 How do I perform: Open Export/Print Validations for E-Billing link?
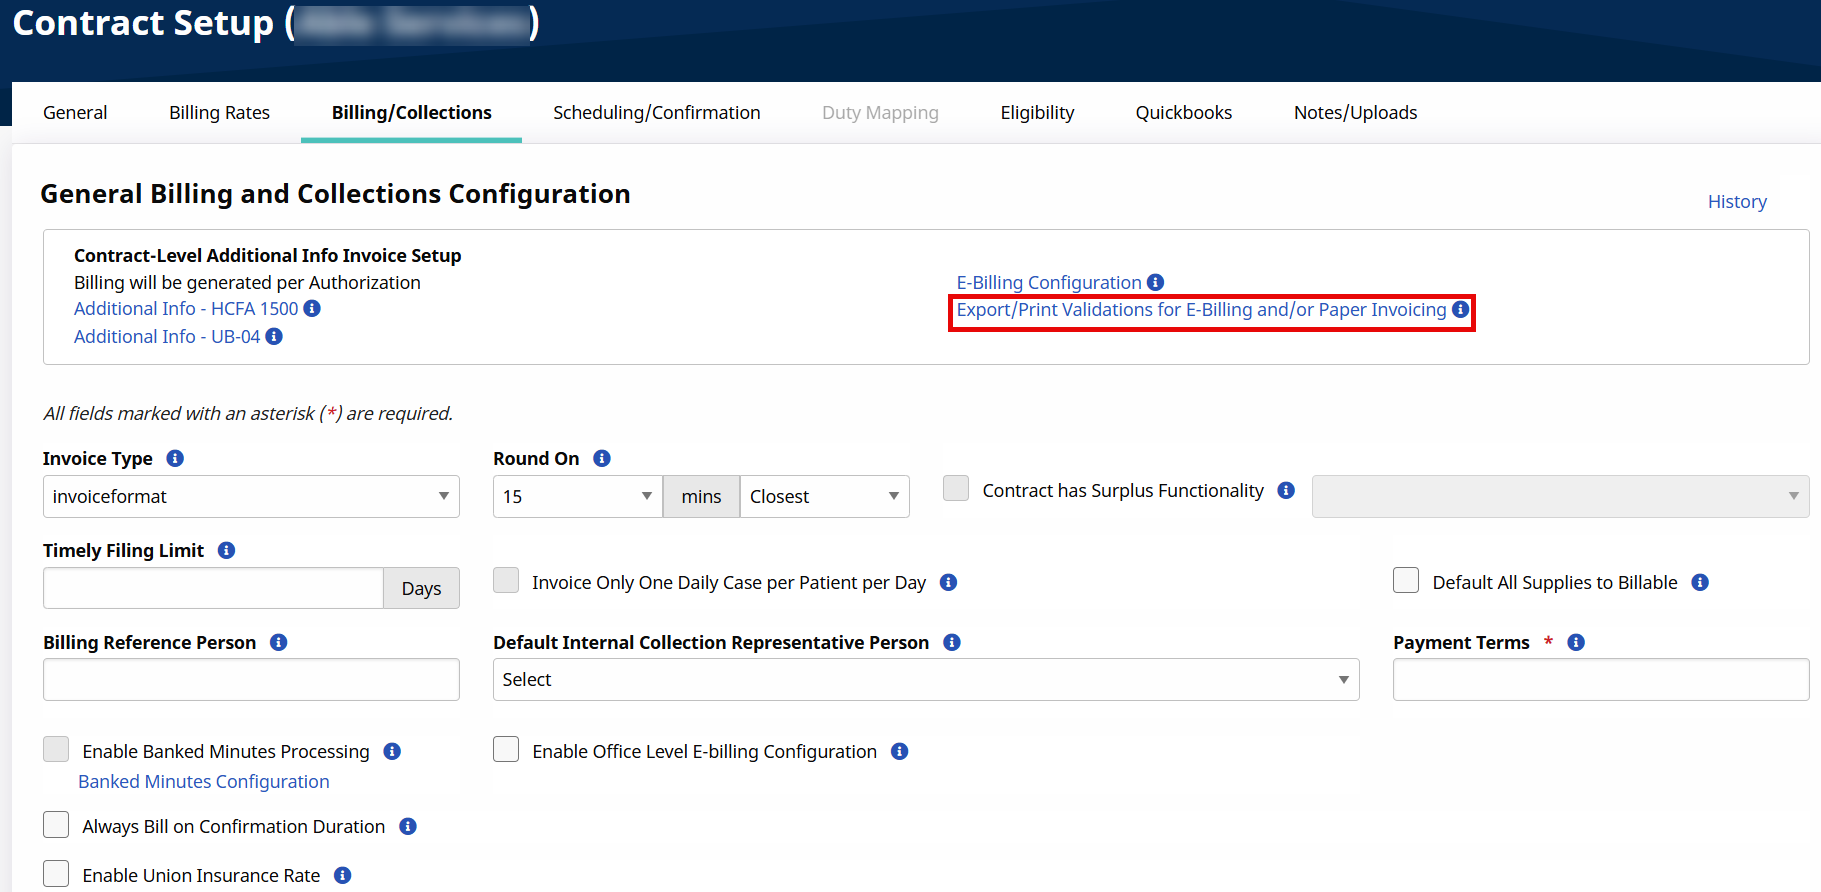1201,310
